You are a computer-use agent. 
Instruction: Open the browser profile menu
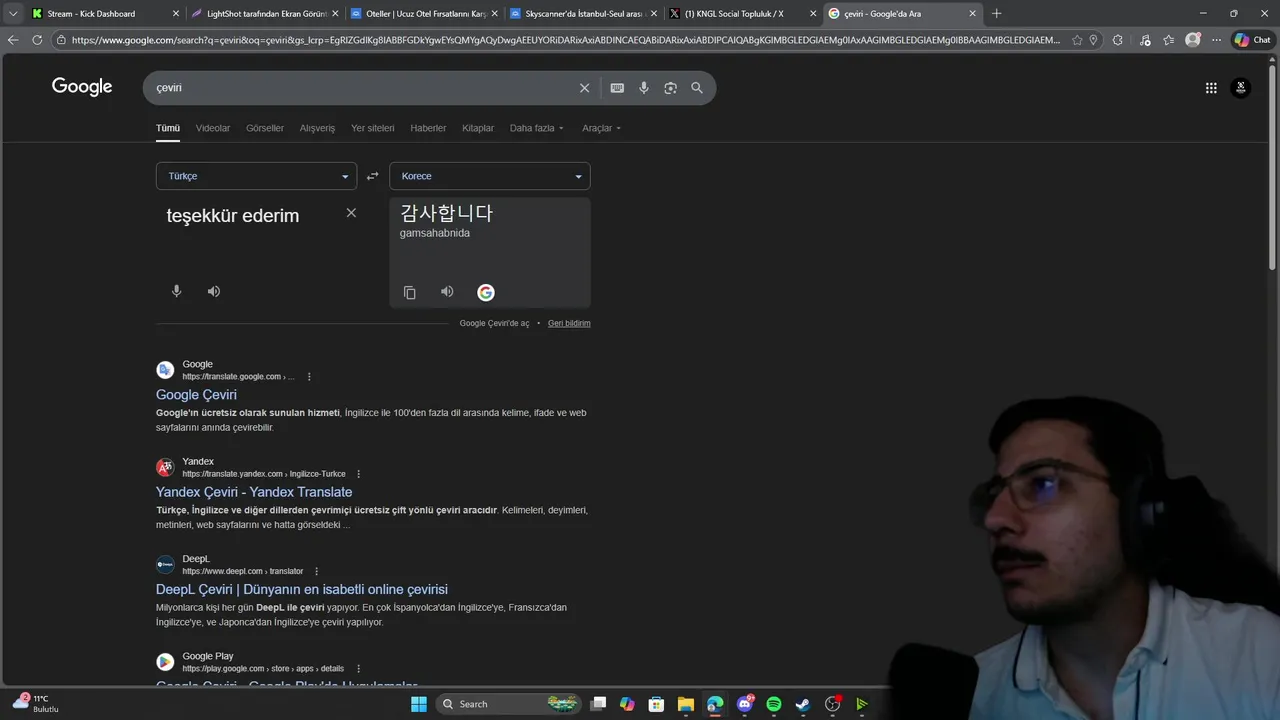point(1193,40)
